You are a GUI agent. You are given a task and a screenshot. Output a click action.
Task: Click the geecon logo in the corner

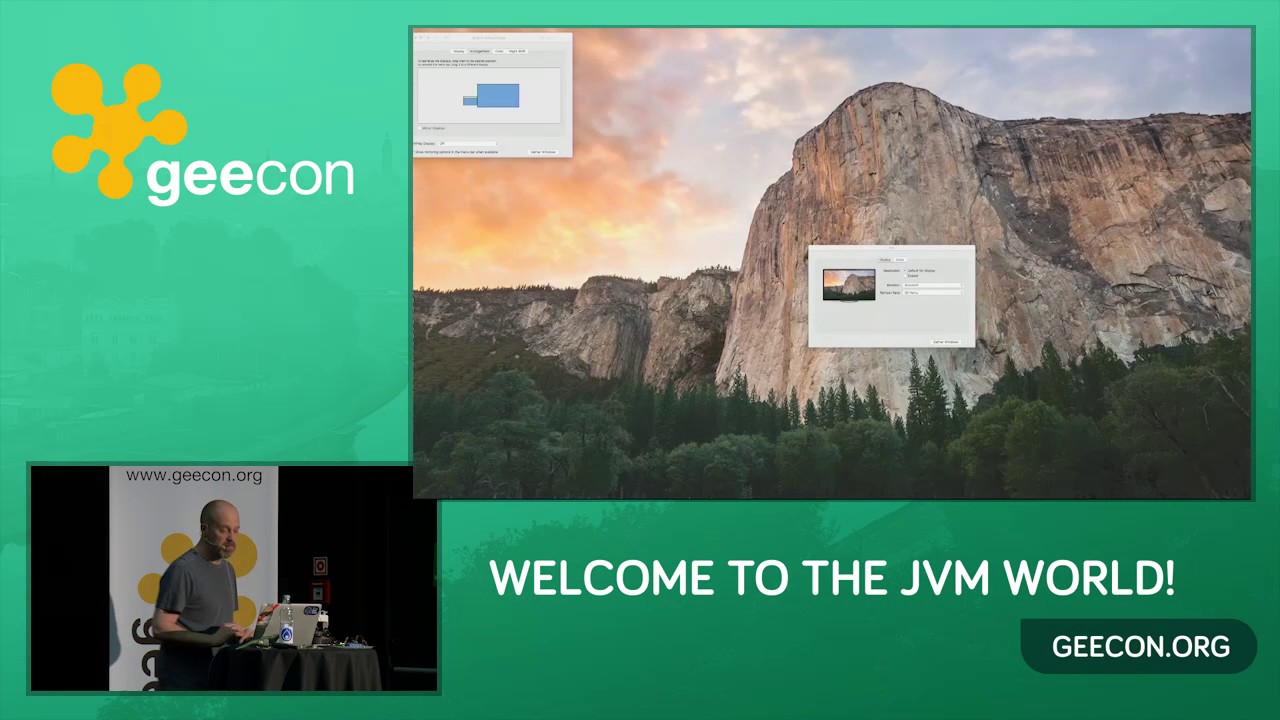pos(200,135)
